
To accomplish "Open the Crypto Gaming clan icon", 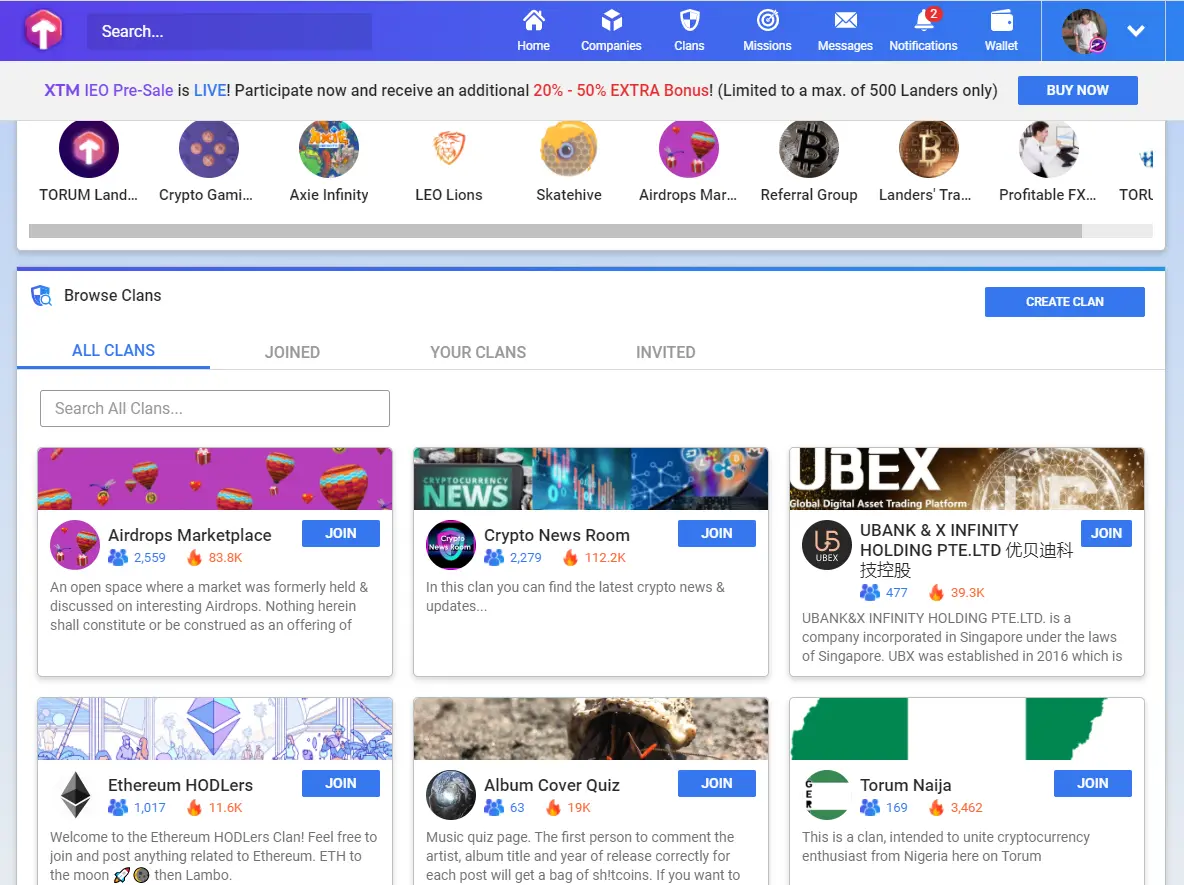I will tap(208, 149).
